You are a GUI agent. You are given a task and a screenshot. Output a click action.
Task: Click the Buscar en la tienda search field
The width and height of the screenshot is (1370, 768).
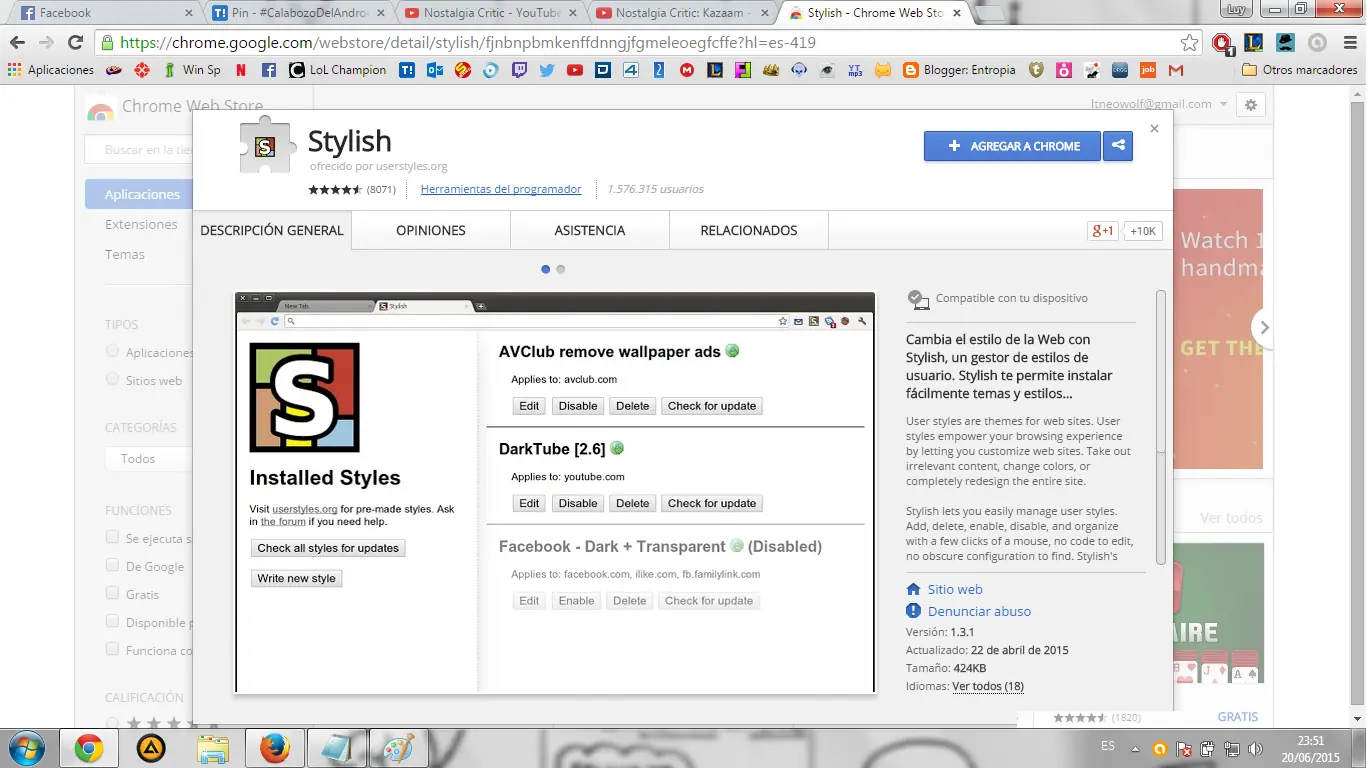coord(139,150)
